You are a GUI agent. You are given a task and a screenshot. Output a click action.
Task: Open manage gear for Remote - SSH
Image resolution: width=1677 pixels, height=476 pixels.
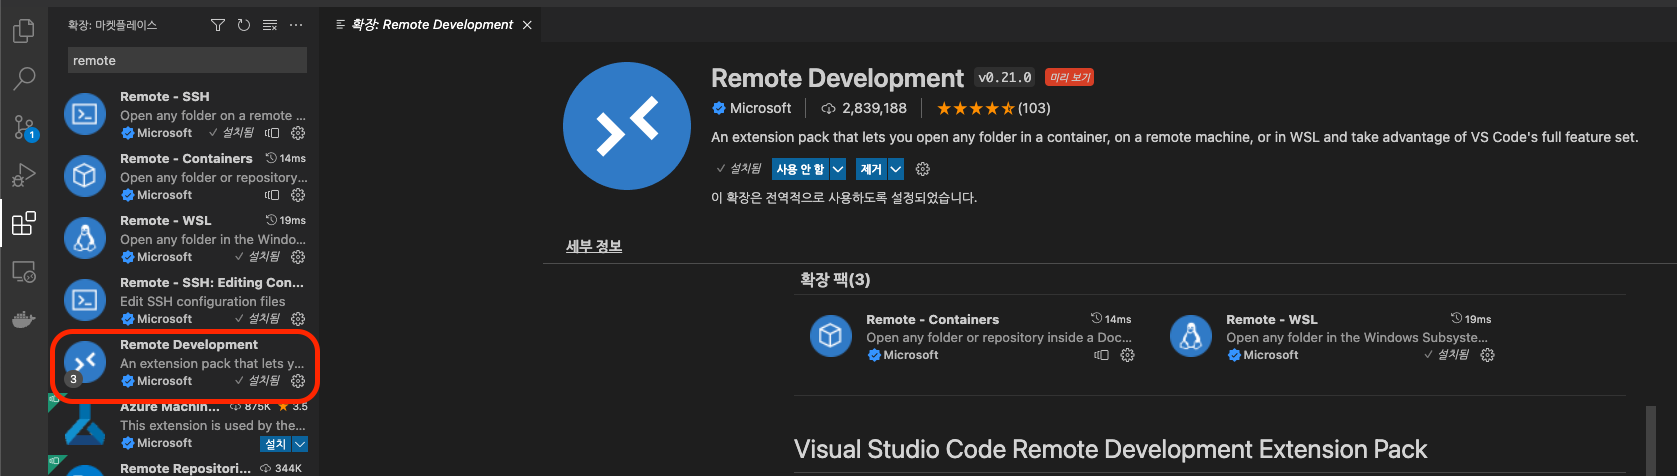pyautogui.click(x=298, y=133)
